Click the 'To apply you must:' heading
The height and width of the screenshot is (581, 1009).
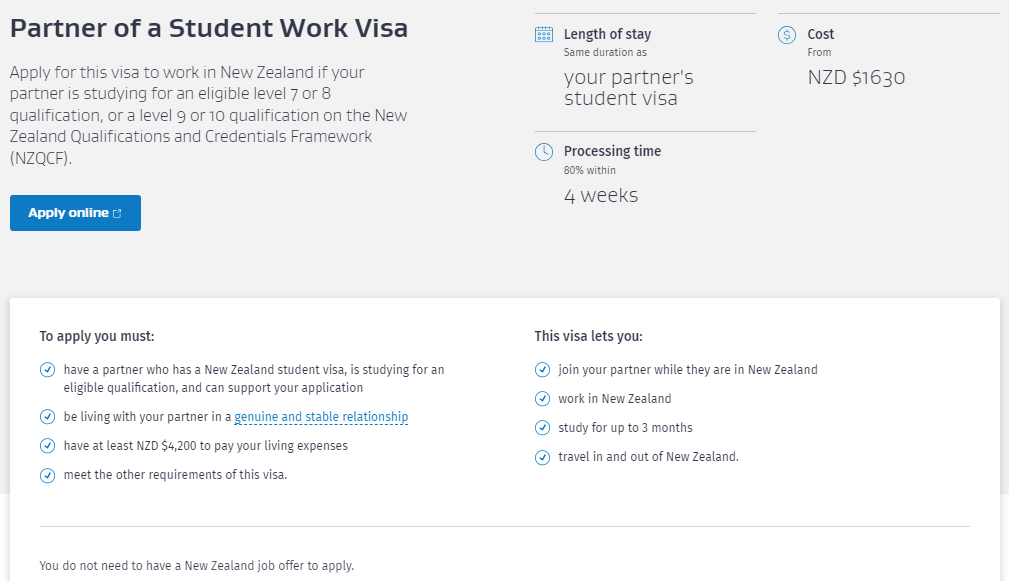tap(97, 336)
